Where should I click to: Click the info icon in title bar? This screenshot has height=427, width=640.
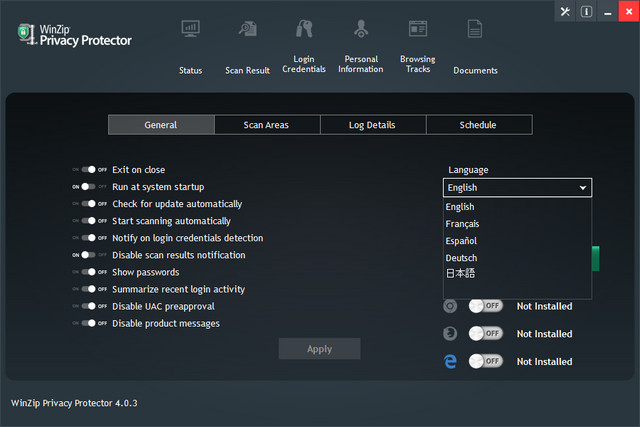[587, 11]
